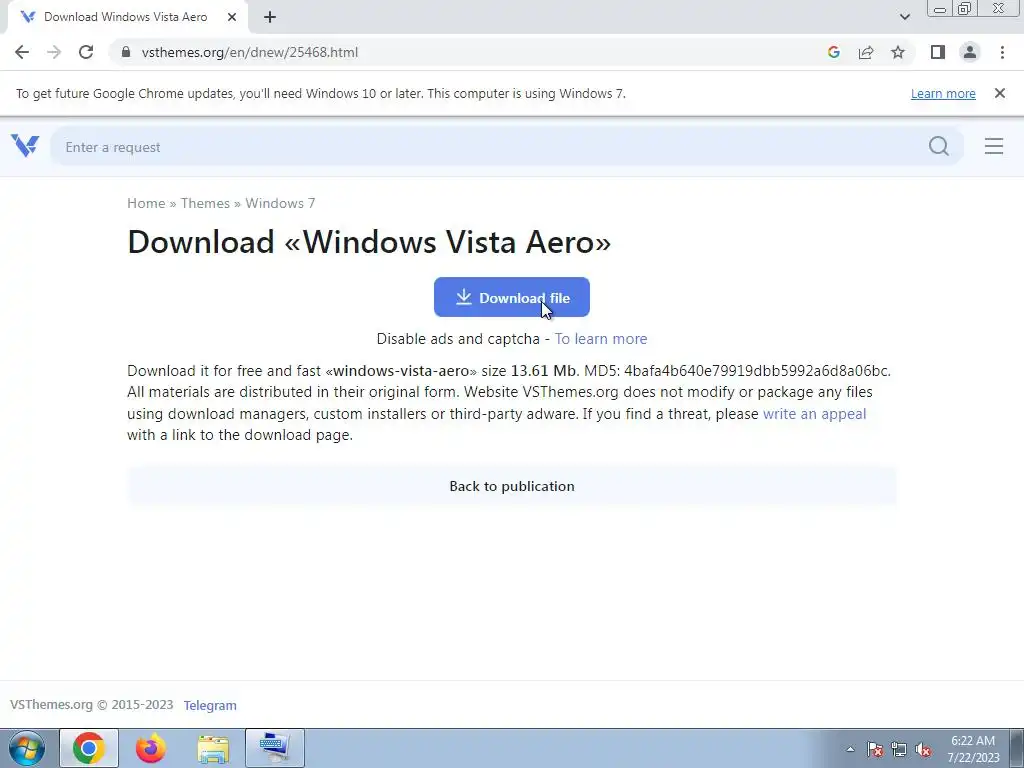Click the VSThemes.org © 2015-2023 footer text
The height and width of the screenshot is (768, 1024).
pyautogui.click(x=91, y=705)
